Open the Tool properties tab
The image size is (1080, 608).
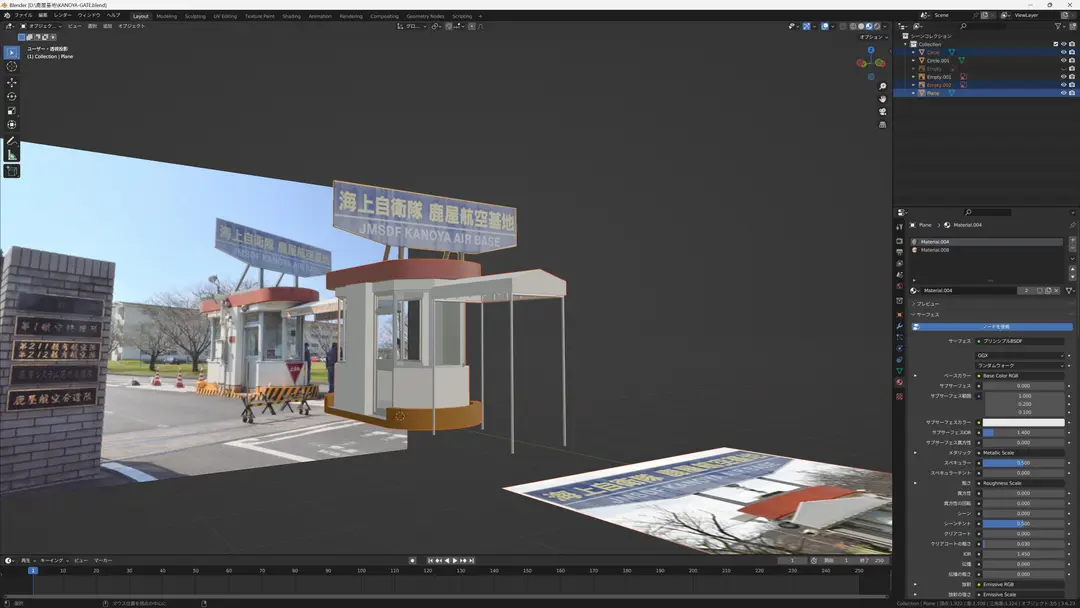(x=900, y=226)
